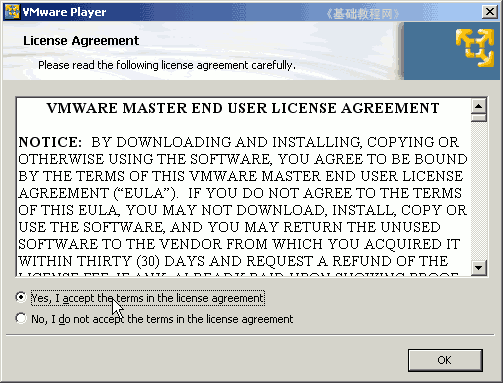Click the license scrollbar up arrow
The width and height of the screenshot is (503, 383).
(479, 106)
